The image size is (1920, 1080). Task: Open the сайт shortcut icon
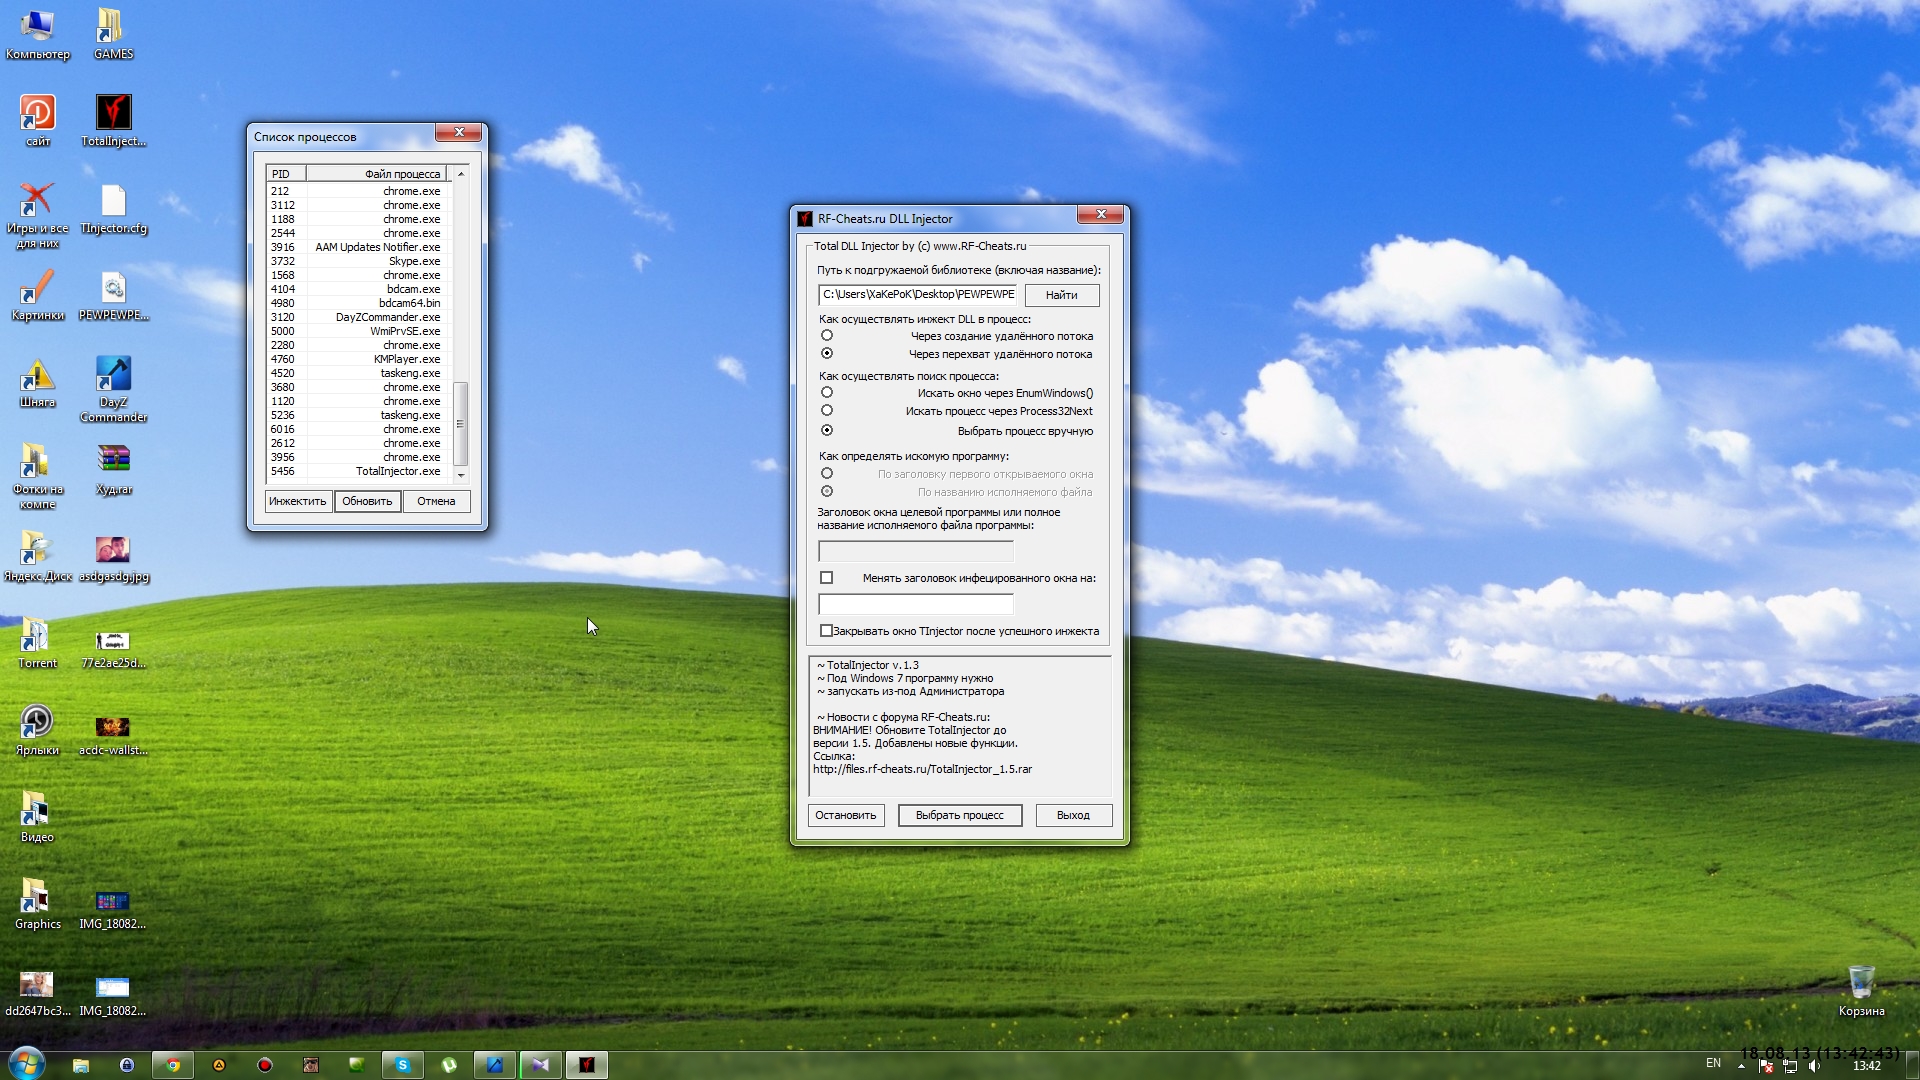(37, 121)
